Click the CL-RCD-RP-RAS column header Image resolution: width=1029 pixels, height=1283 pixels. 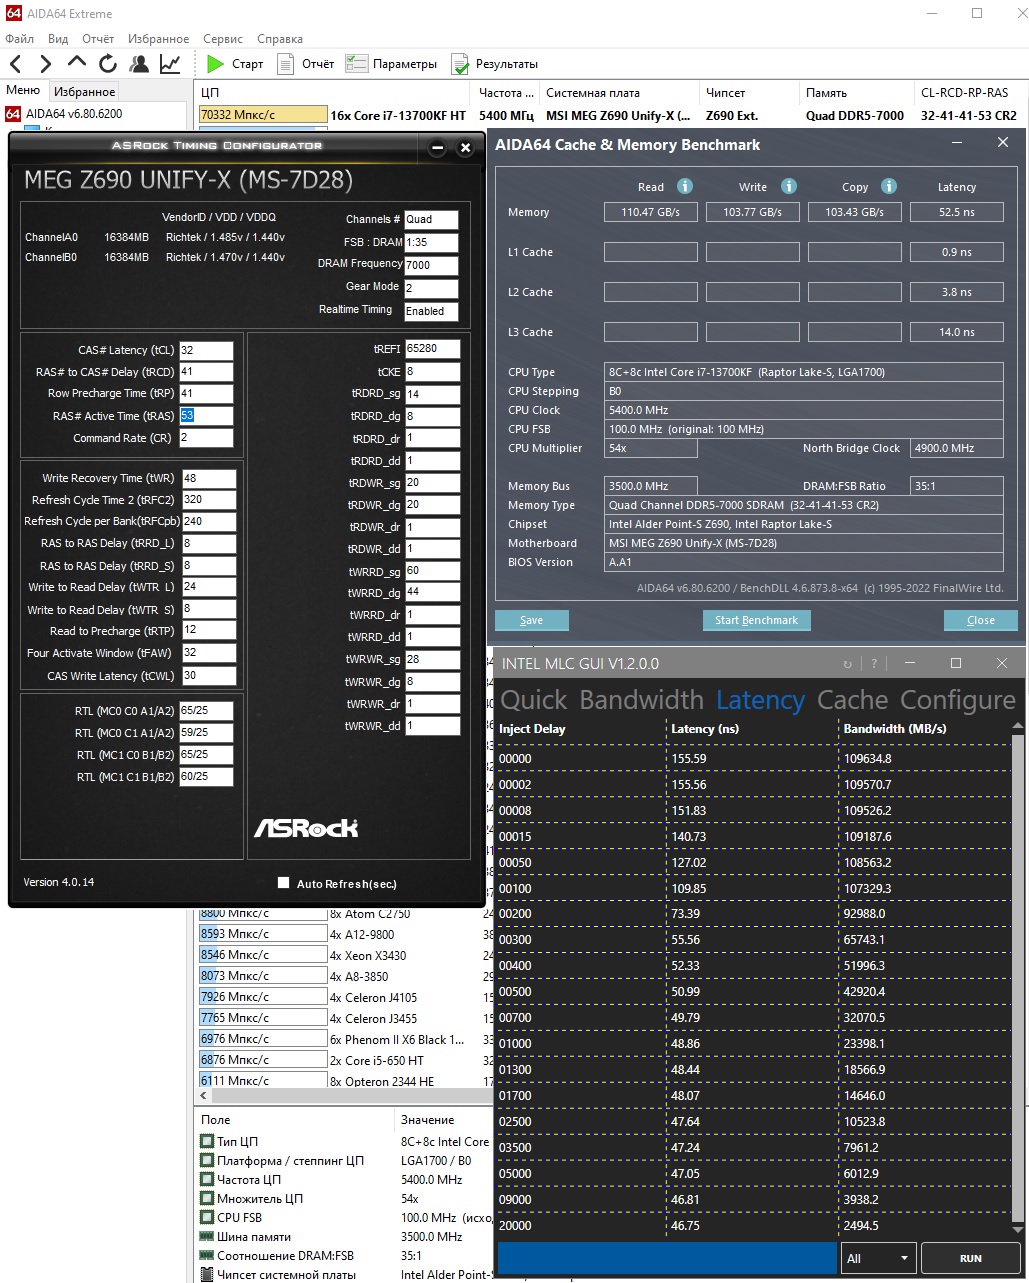click(966, 92)
